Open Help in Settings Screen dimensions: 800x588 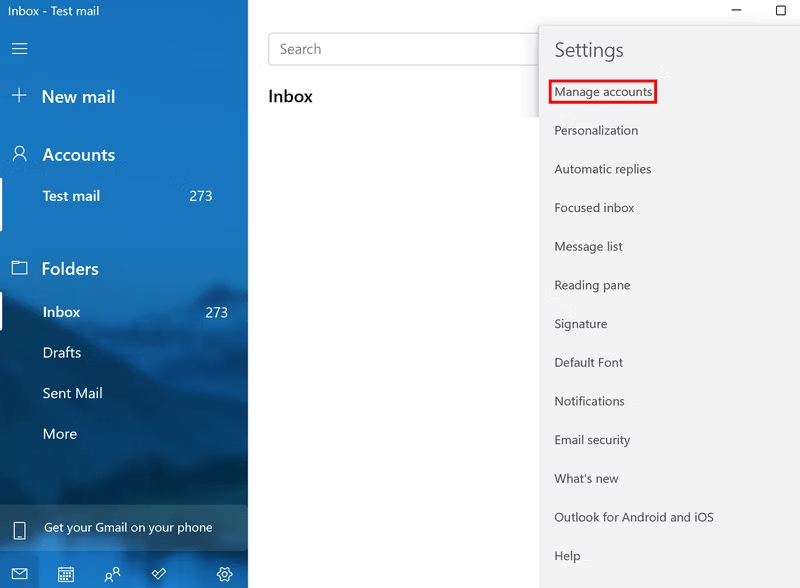coord(567,556)
